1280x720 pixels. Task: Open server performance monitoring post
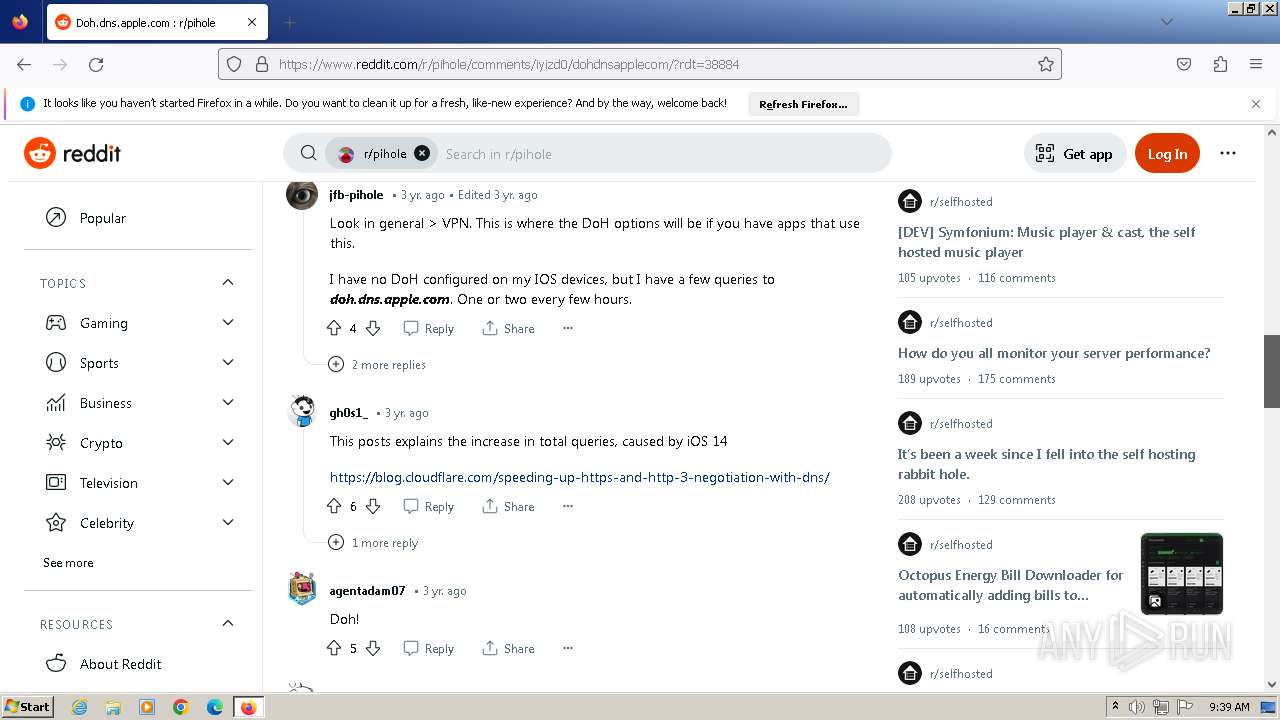[x=1054, y=353]
